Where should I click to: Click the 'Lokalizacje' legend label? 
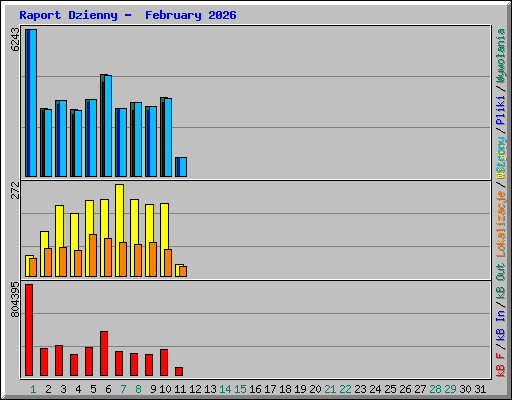(x=501, y=224)
